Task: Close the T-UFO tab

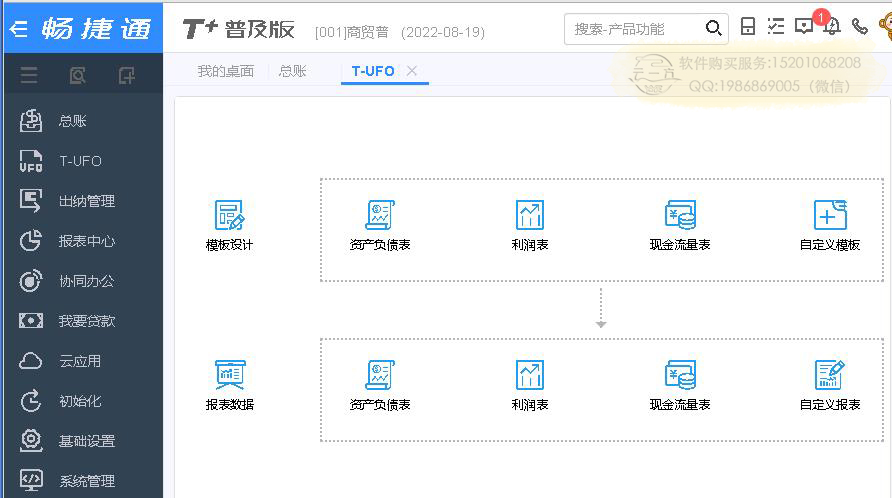Action: tap(412, 71)
